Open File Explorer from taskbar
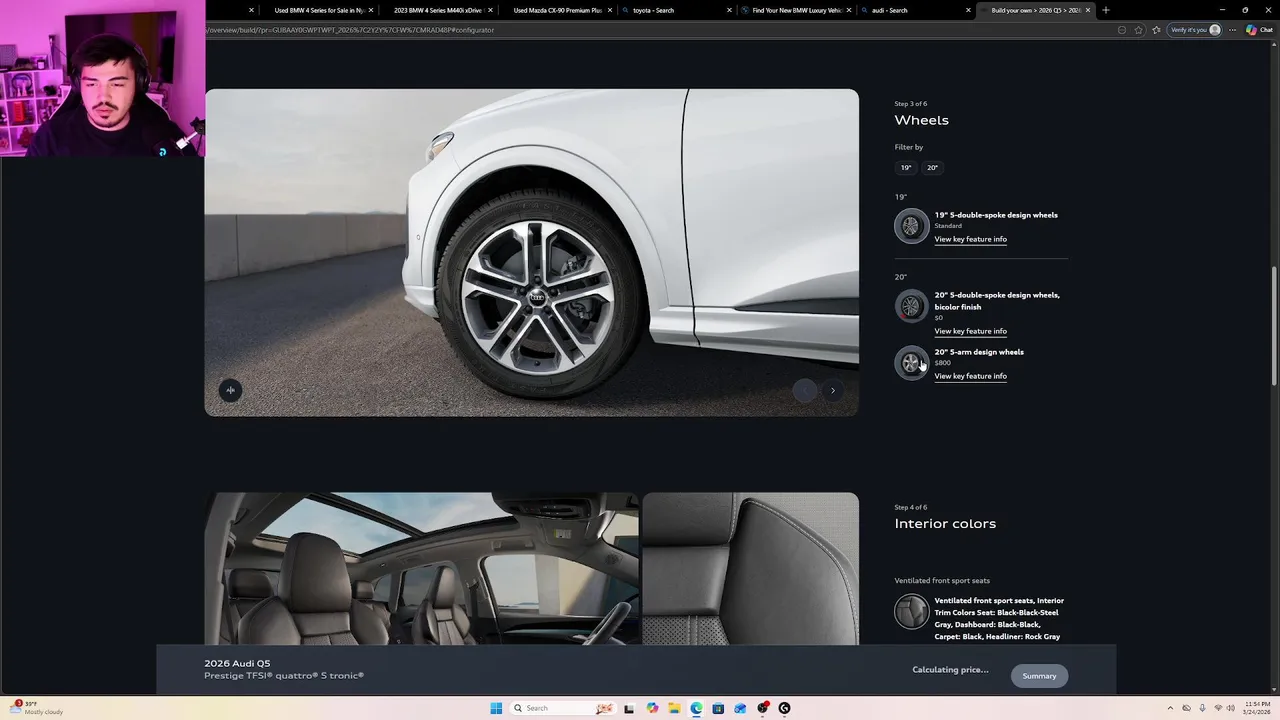The height and width of the screenshot is (720, 1280). [674, 708]
